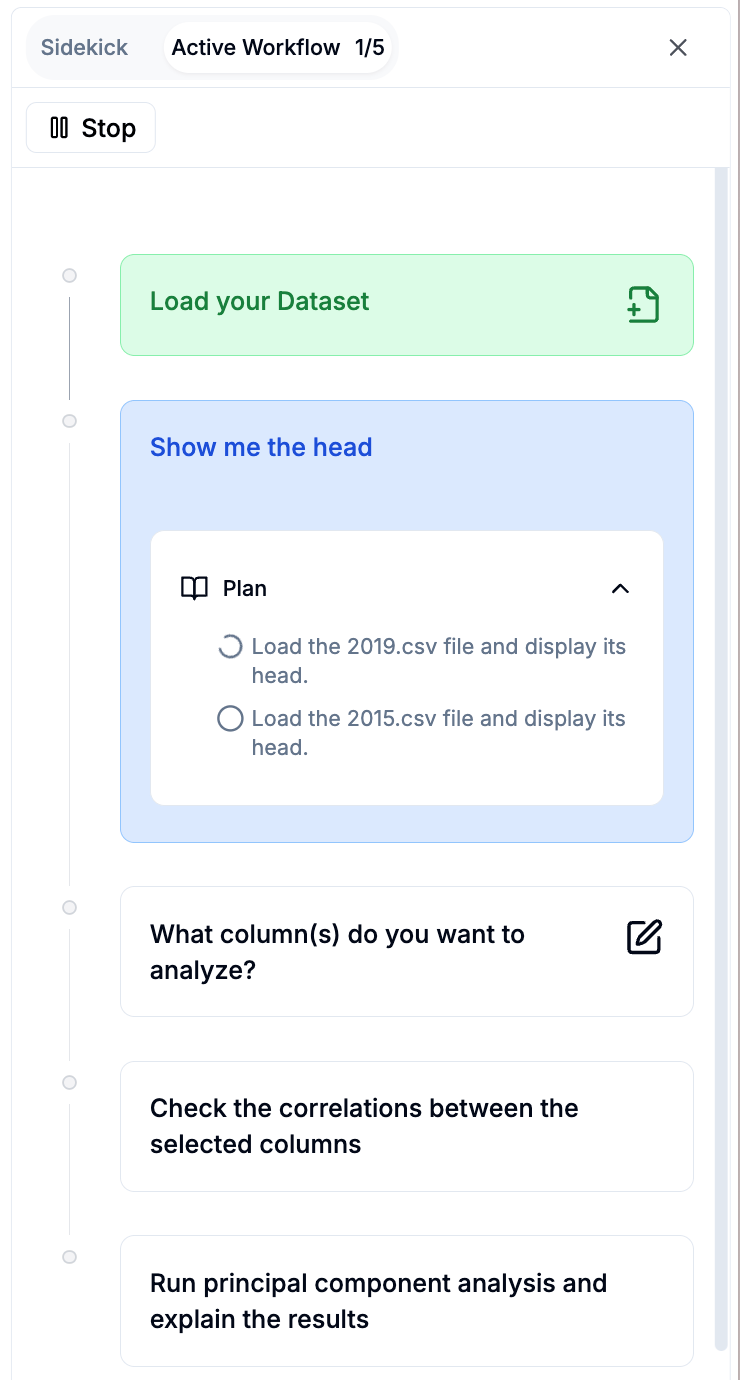Click the timeline dot beside Load your Dataset

coord(69,276)
